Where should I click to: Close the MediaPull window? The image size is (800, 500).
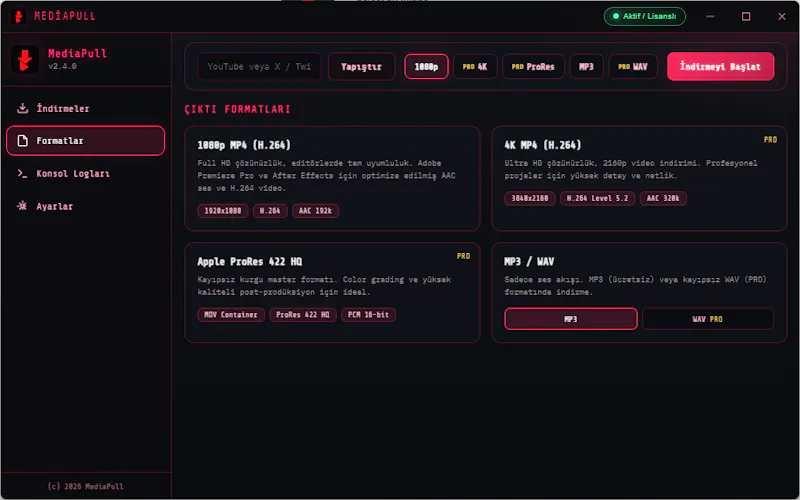[782, 16]
